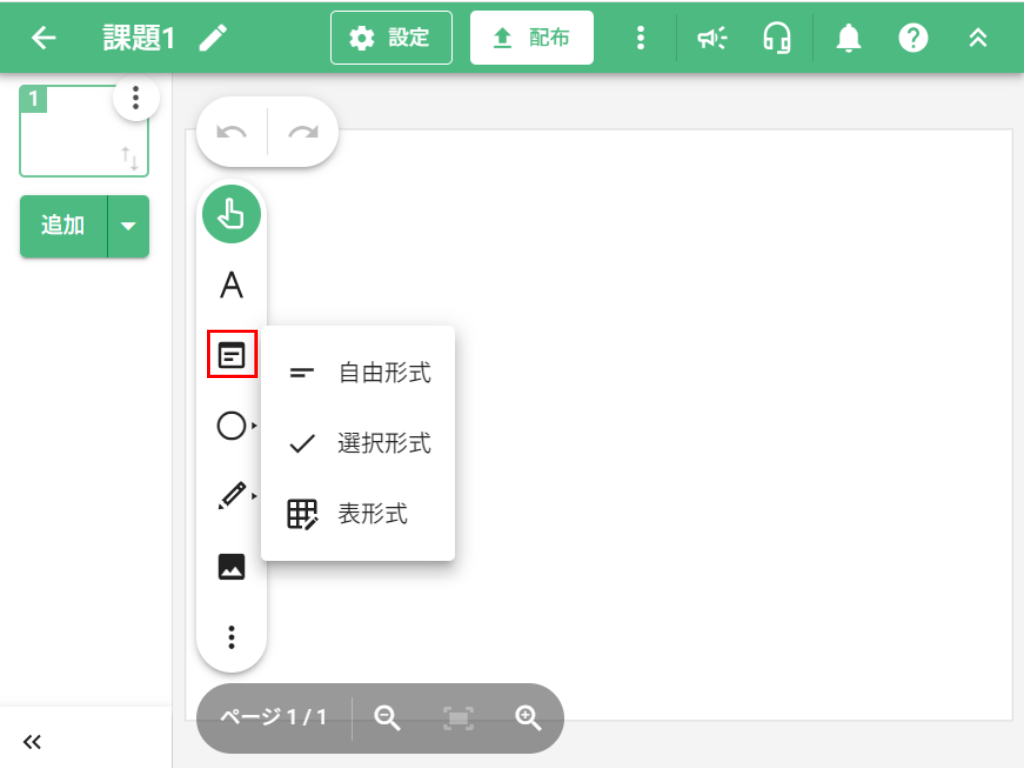This screenshot has width=1024, height=768.
Task: Fit page to screen icon
Action: (x=458, y=718)
